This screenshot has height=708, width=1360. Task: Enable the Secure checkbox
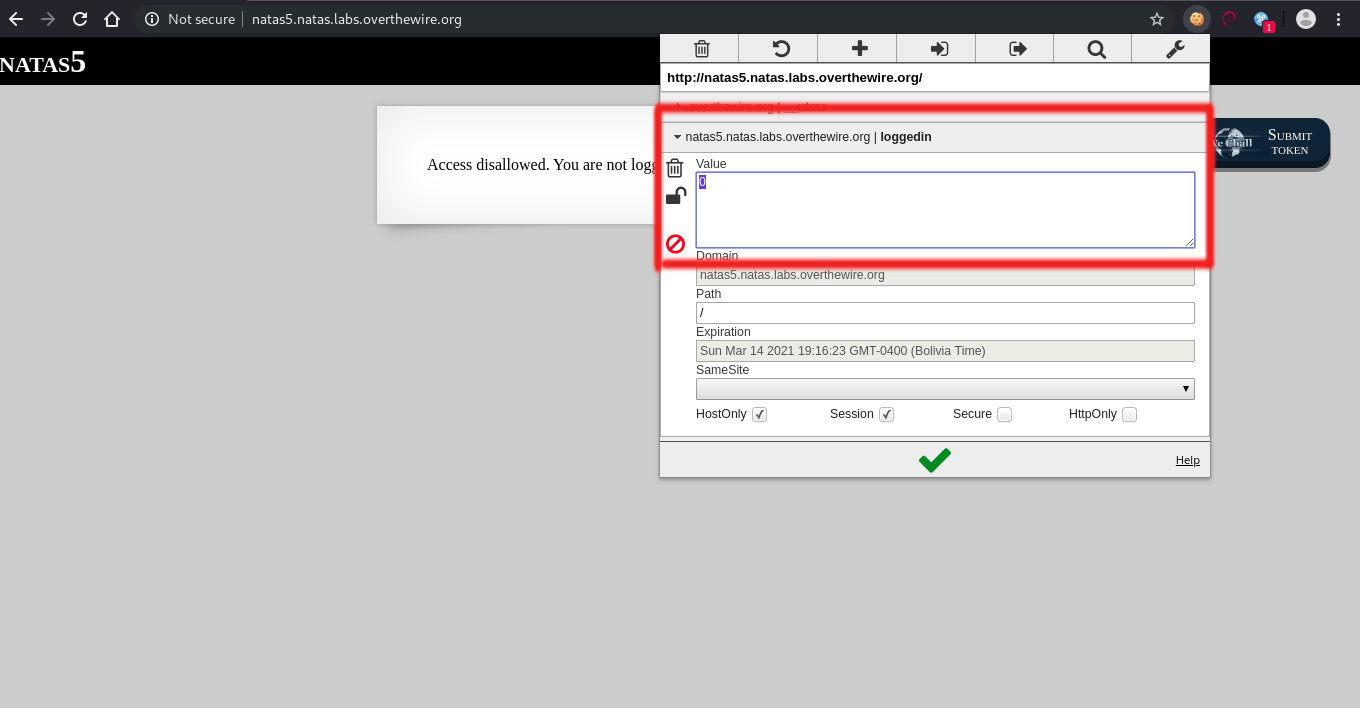tap(1004, 414)
